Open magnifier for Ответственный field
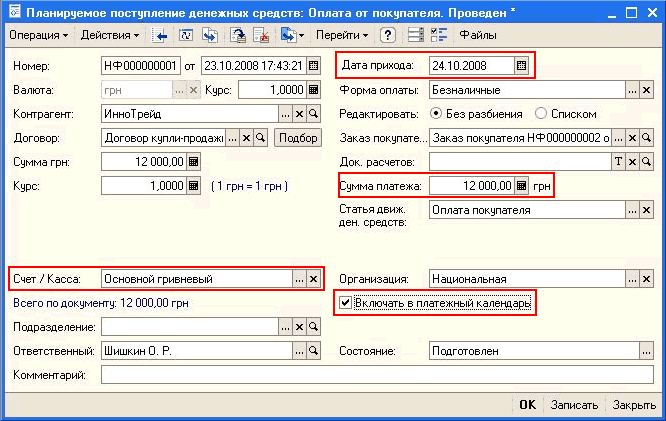This screenshot has height=421, width=666. point(313,351)
